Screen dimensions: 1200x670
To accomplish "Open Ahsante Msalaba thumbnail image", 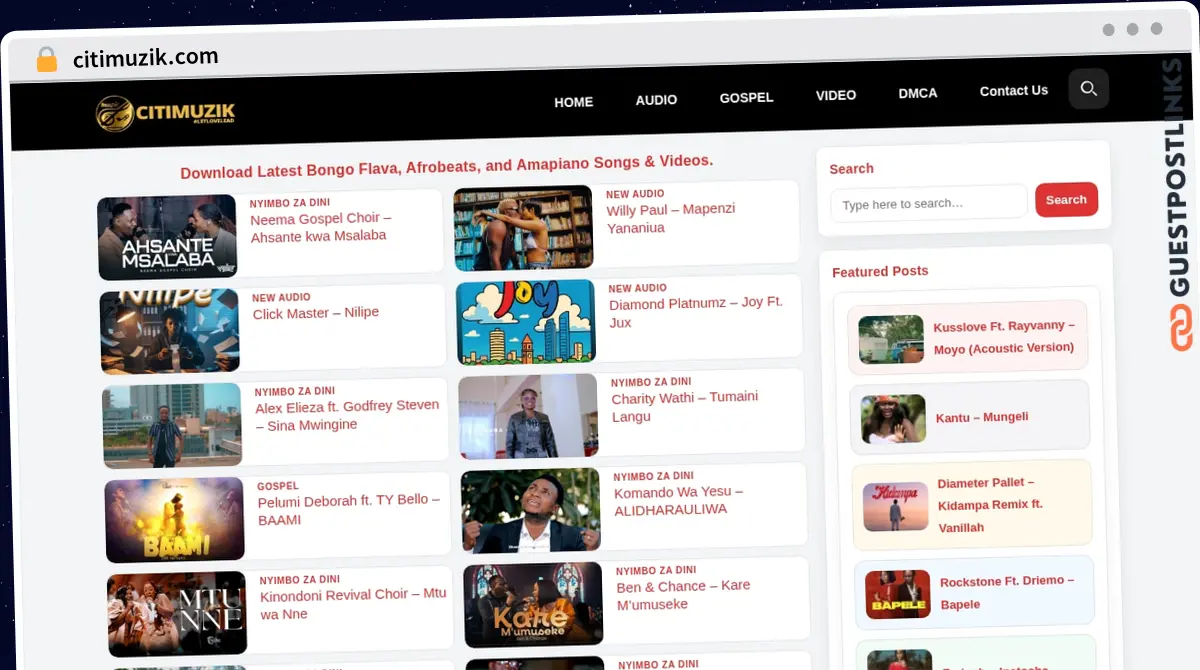I will click(167, 237).
